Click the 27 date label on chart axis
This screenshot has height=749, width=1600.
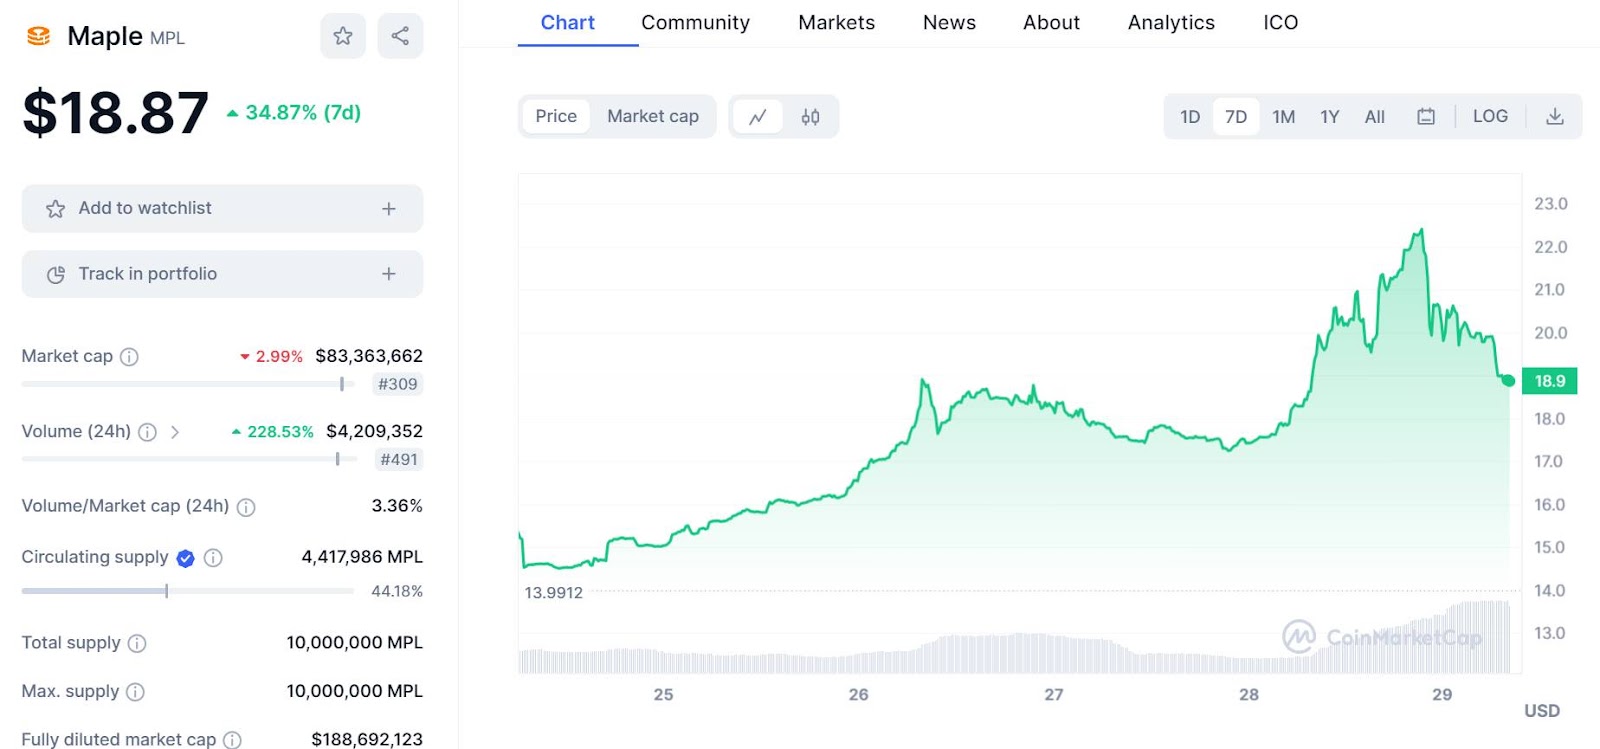(x=1054, y=695)
